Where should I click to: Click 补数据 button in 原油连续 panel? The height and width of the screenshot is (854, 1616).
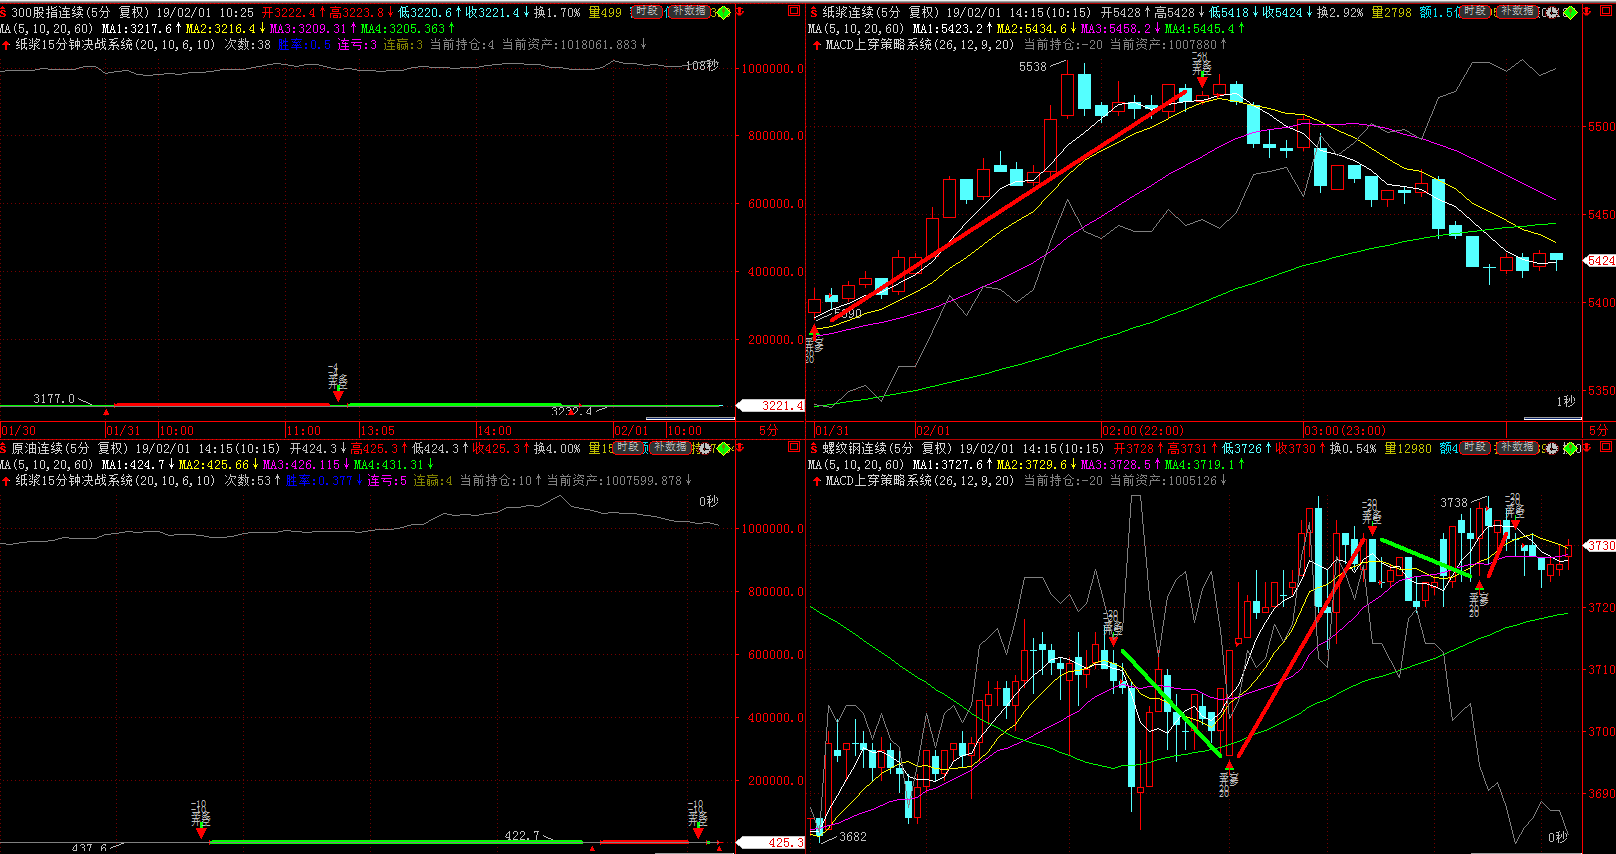click(x=670, y=447)
